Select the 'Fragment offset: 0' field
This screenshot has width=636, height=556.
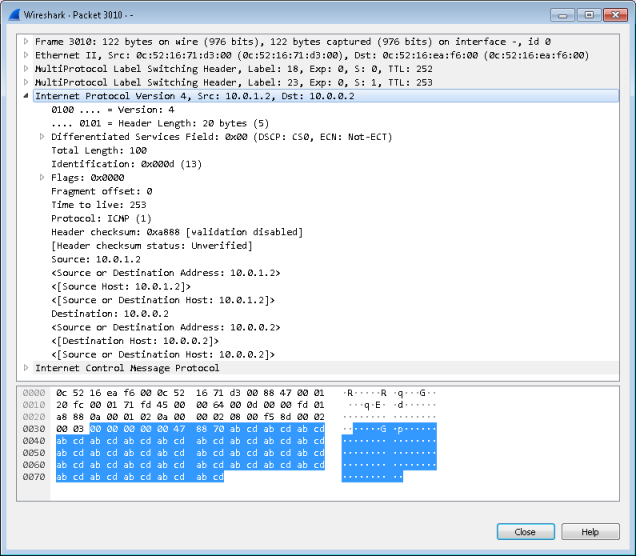point(102,191)
